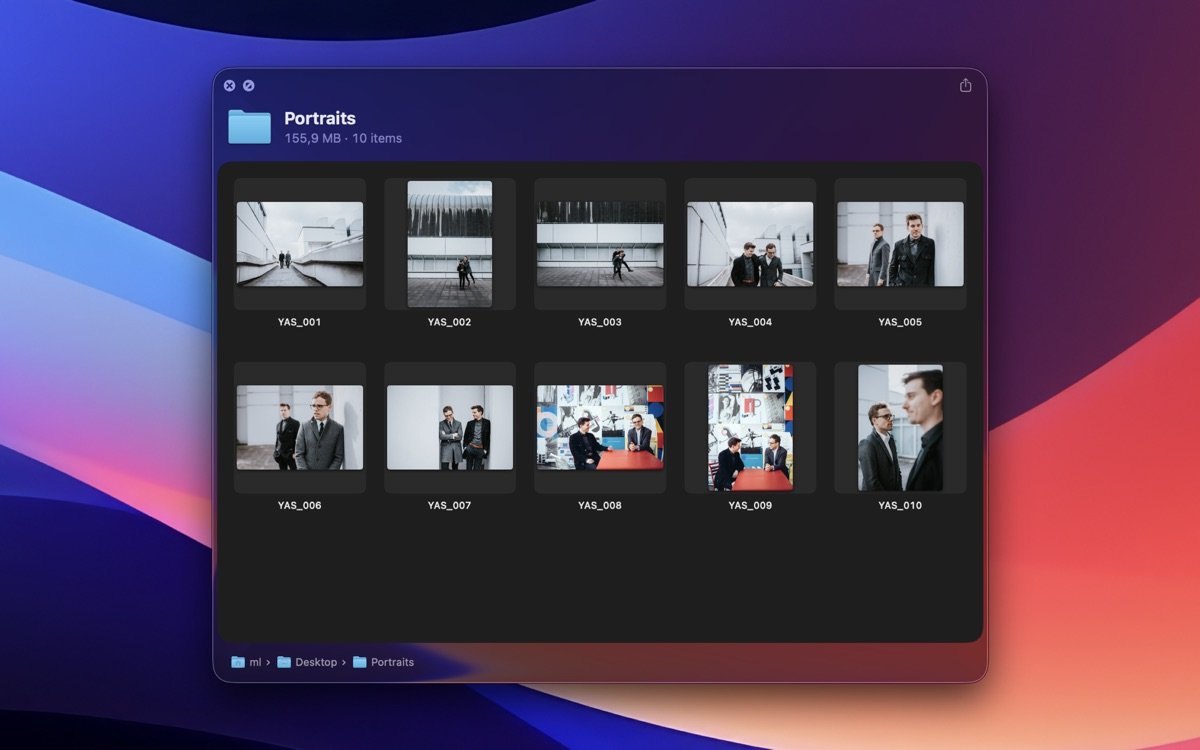
Task: Click the Portraits breadcrumb label
Action: tap(394, 662)
